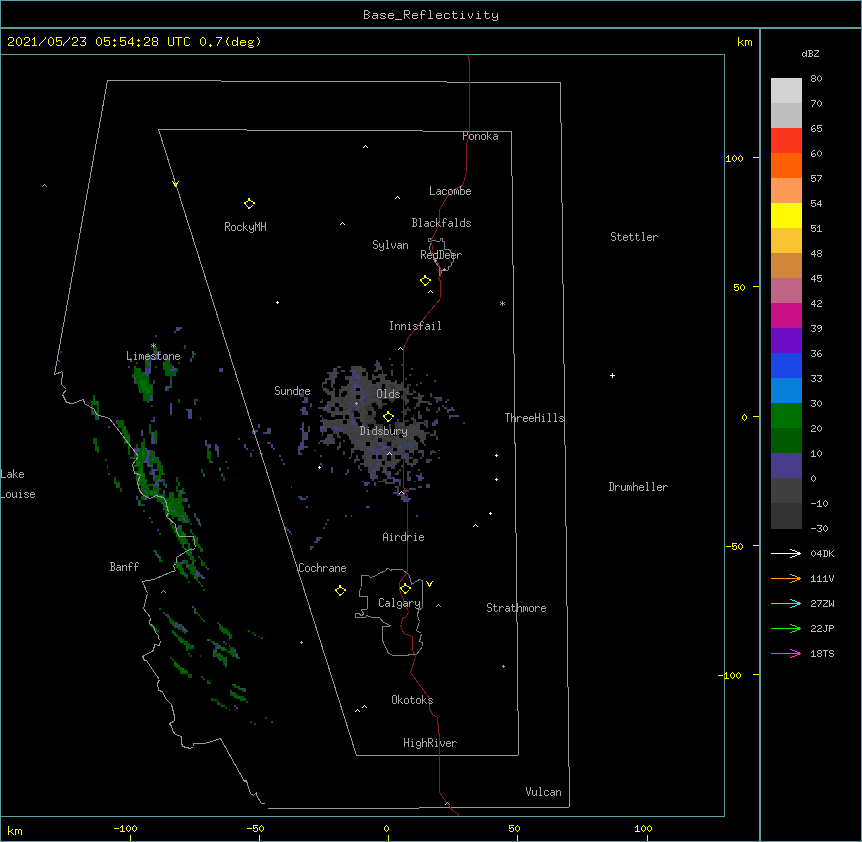Click the Calgary city label
Viewport: 862px width, 842px height.
(400, 603)
